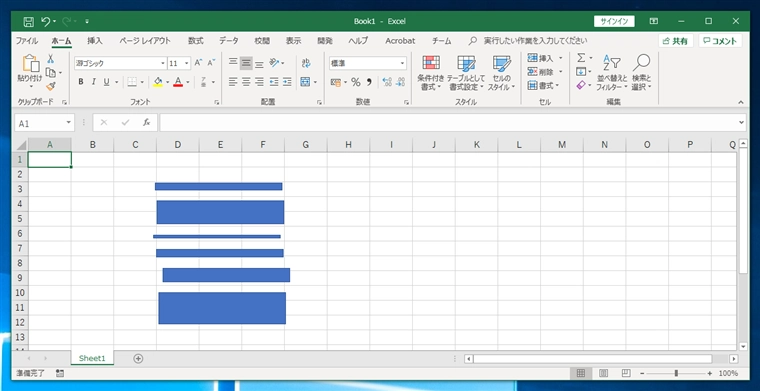Viewport: 760px width, 391px height.
Task: Open borders dropdown arrow
Action: click(x=142, y=82)
